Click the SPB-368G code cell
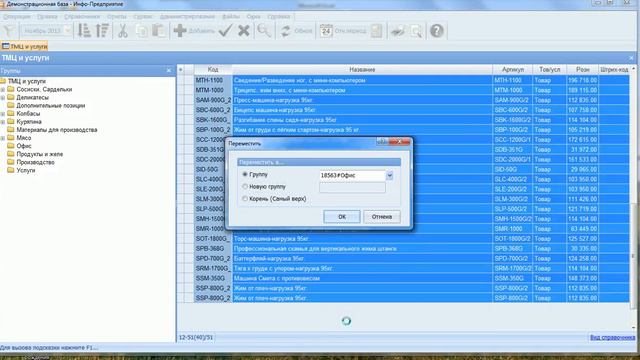This screenshot has width=640, height=360. pyautogui.click(x=213, y=249)
